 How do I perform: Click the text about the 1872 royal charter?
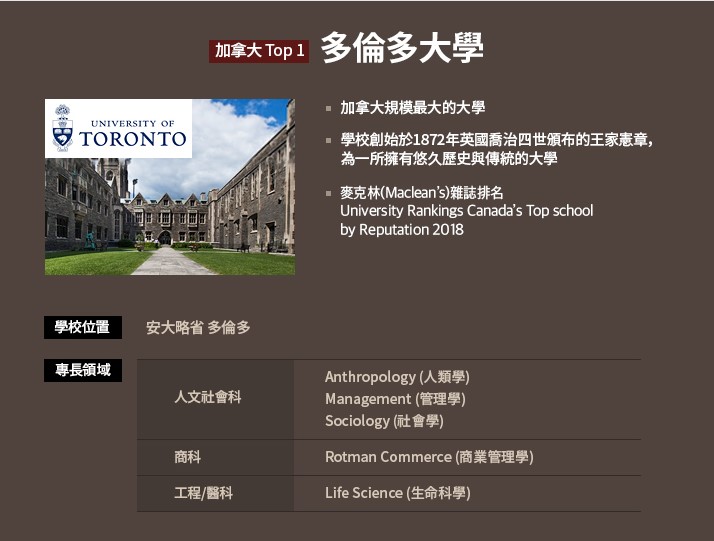[497, 140]
